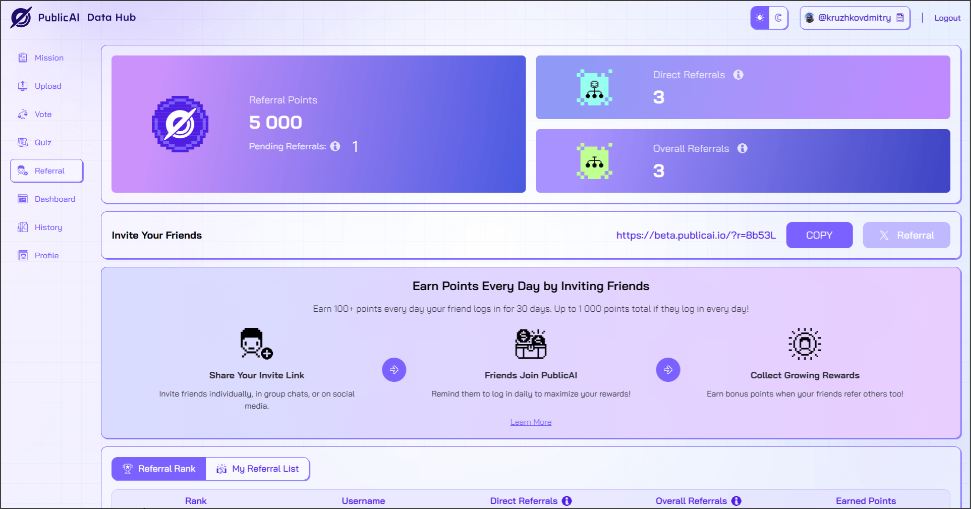Click the Direct Referrals tree icon
This screenshot has width=971, height=509.
tap(594, 87)
